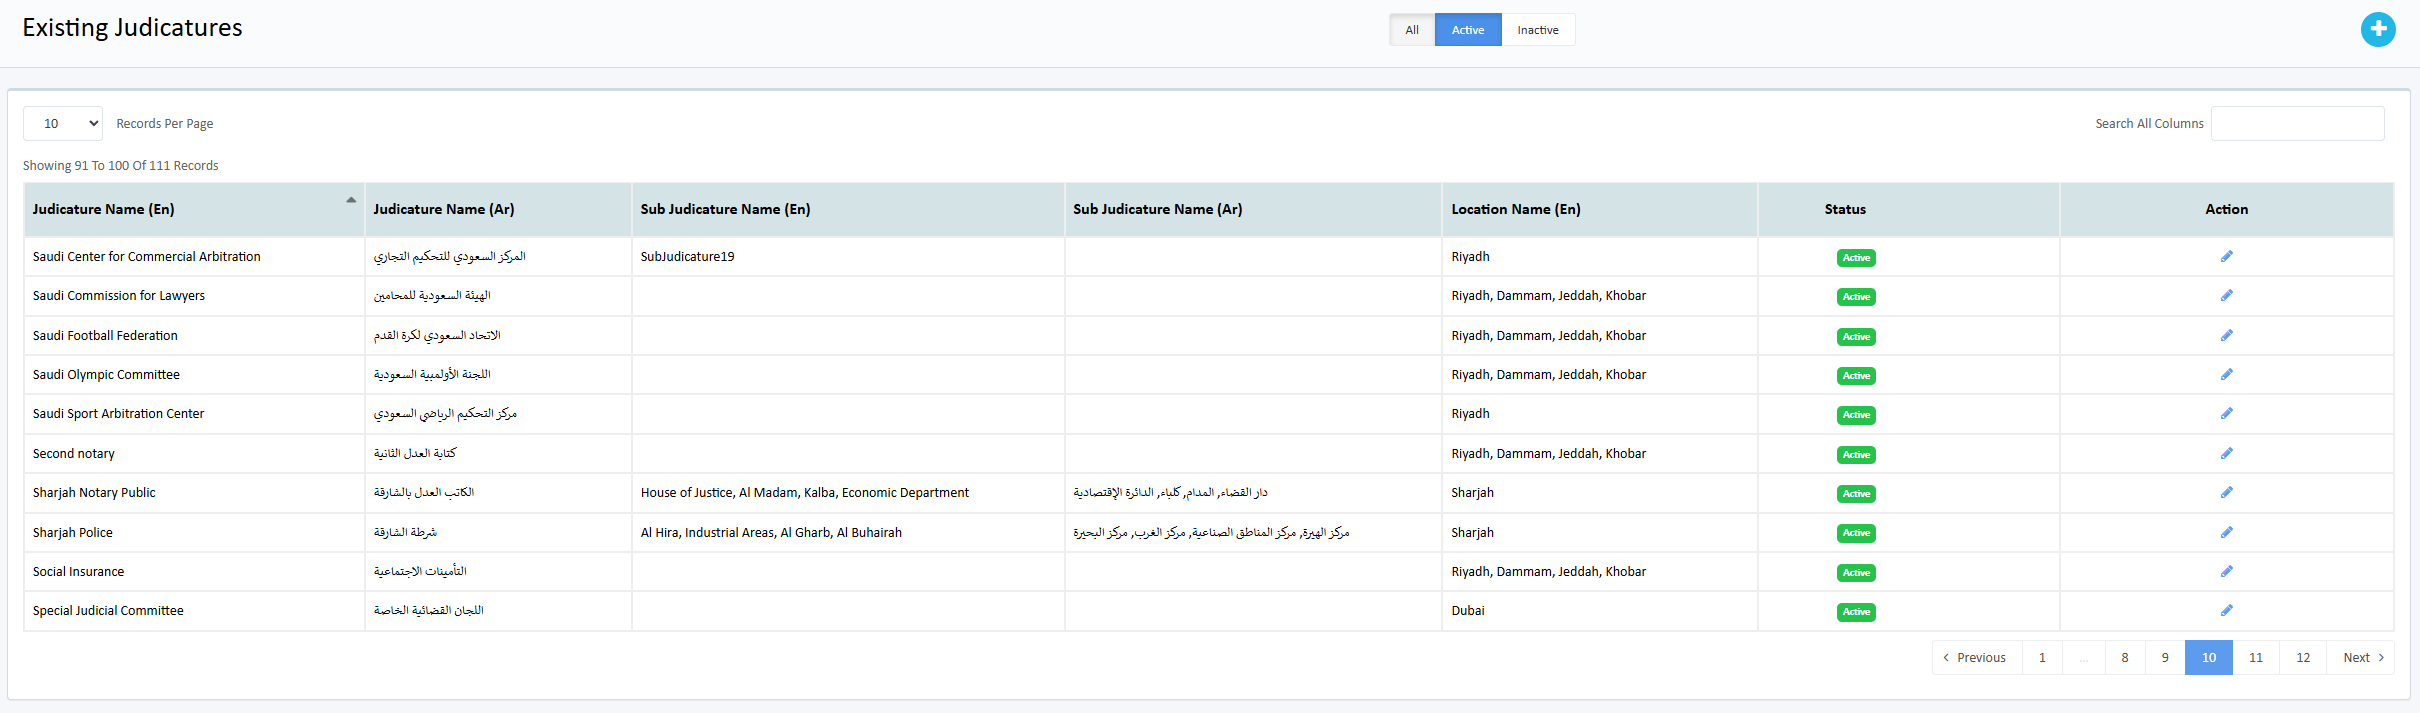Click 'Existing Judicatures' page title
The width and height of the screenshot is (2420, 713).
coord(132,28)
